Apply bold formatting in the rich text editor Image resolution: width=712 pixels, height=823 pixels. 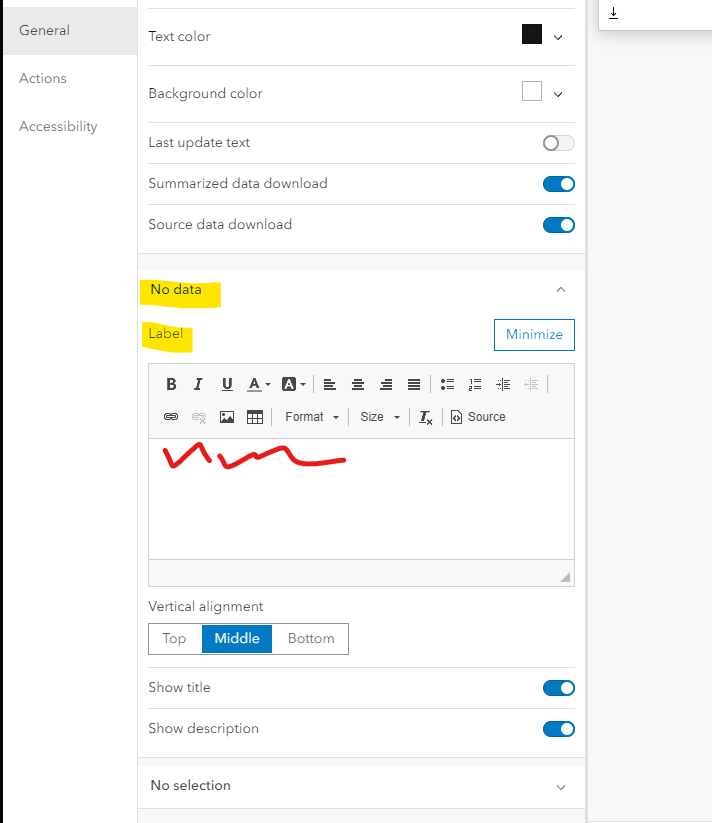pos(171,384)
